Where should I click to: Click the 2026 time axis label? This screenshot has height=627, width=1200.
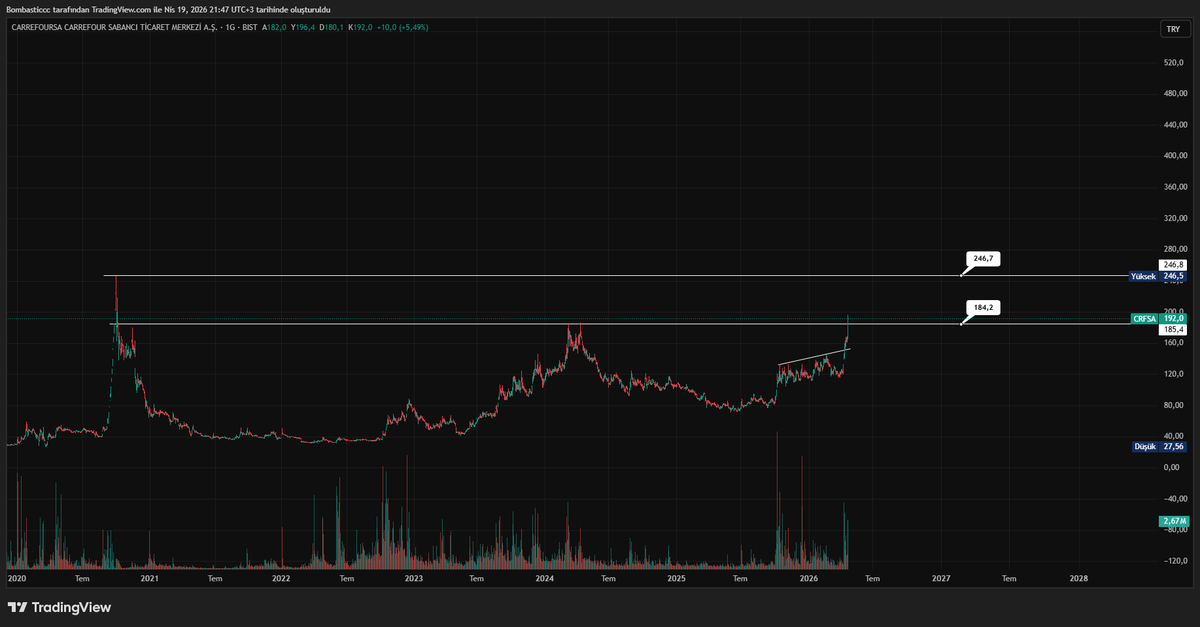point(809,578)
